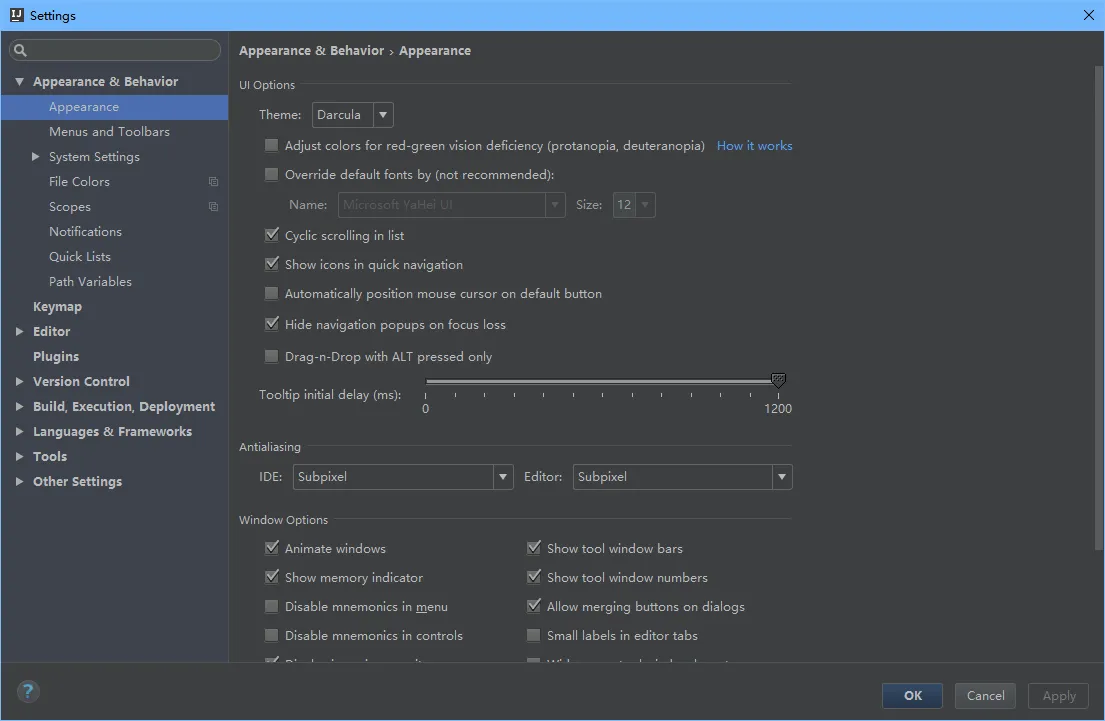Enable Drag-n-Drop with ALT pressed only
This screenshot has height=721, width=1105.
tap(271, 356)
